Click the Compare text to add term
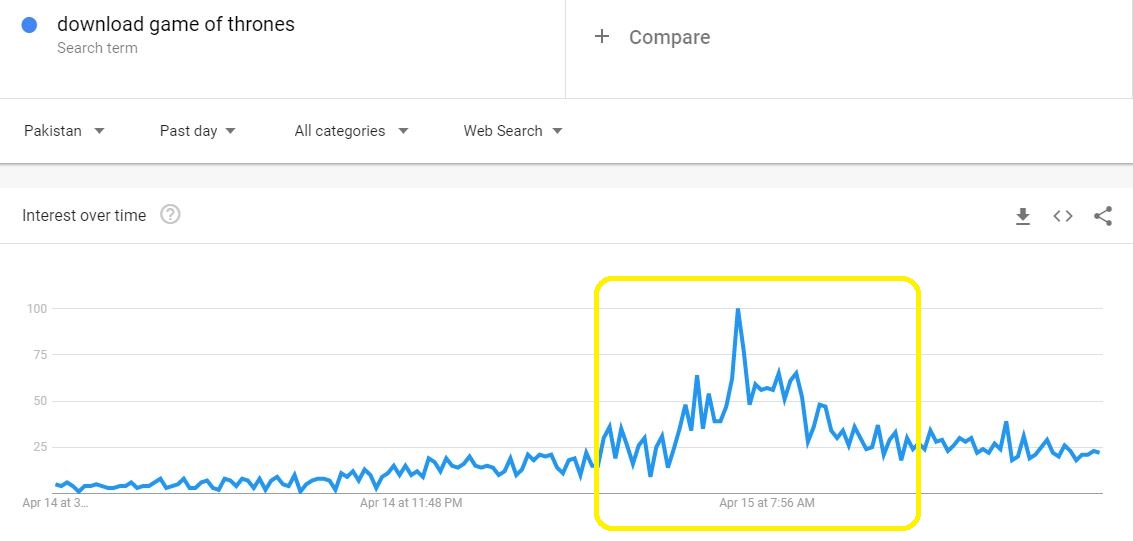The image size is (1133, 541). (669, 37)
